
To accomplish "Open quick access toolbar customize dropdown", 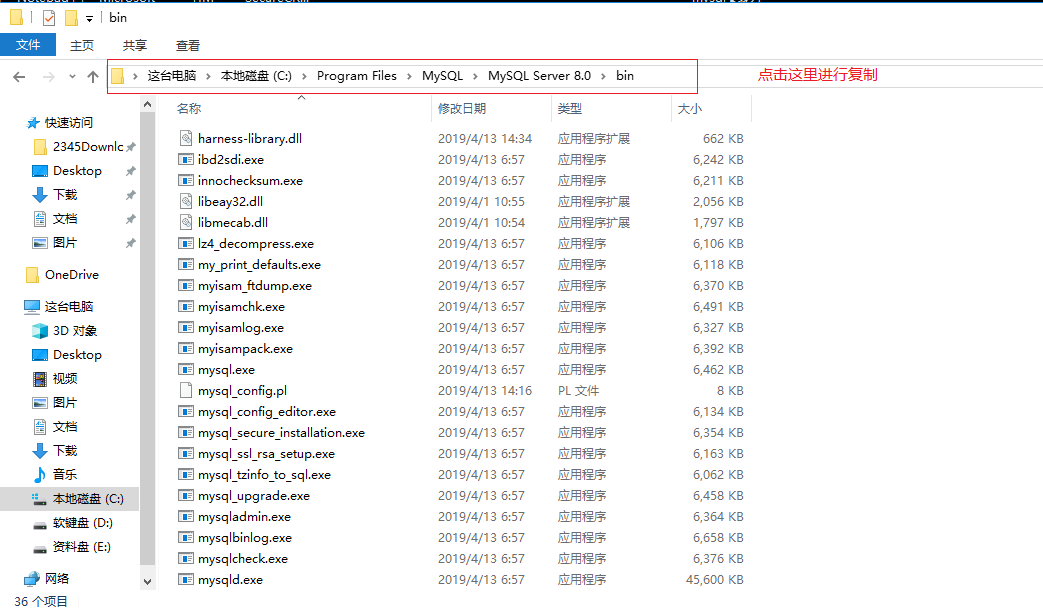I will 89,19.
